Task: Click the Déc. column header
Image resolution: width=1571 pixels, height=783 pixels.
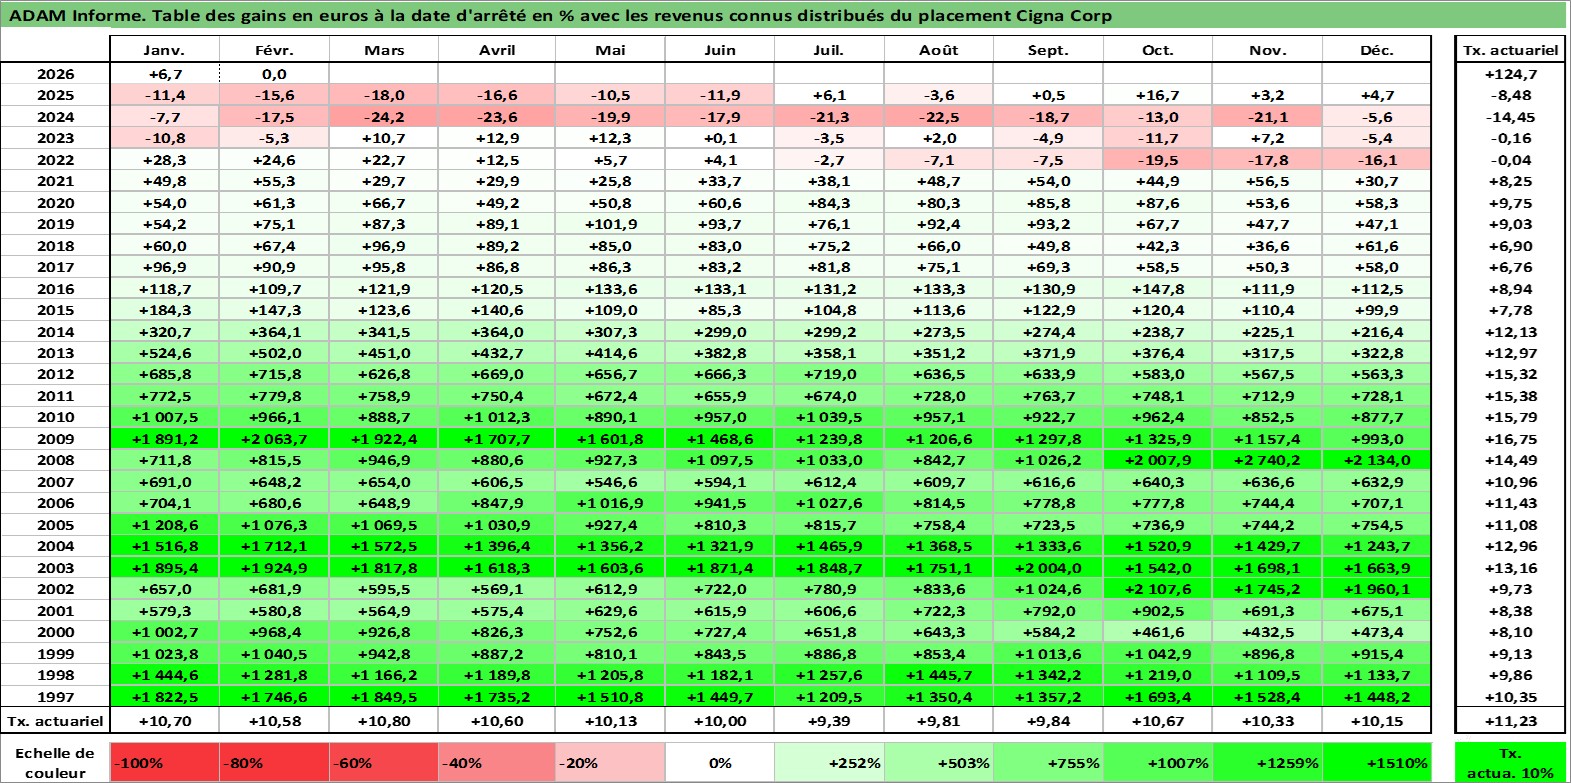Action: coord(1377,50)
